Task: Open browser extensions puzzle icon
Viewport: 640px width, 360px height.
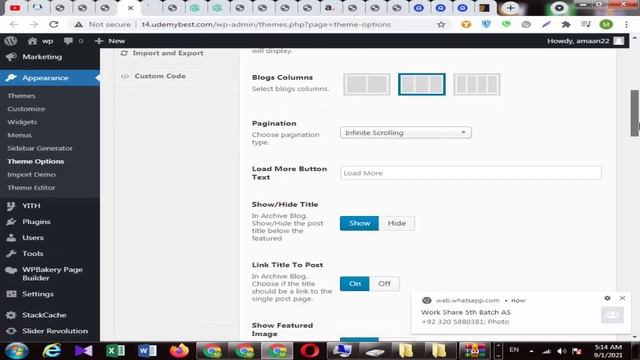Action: 566,24
